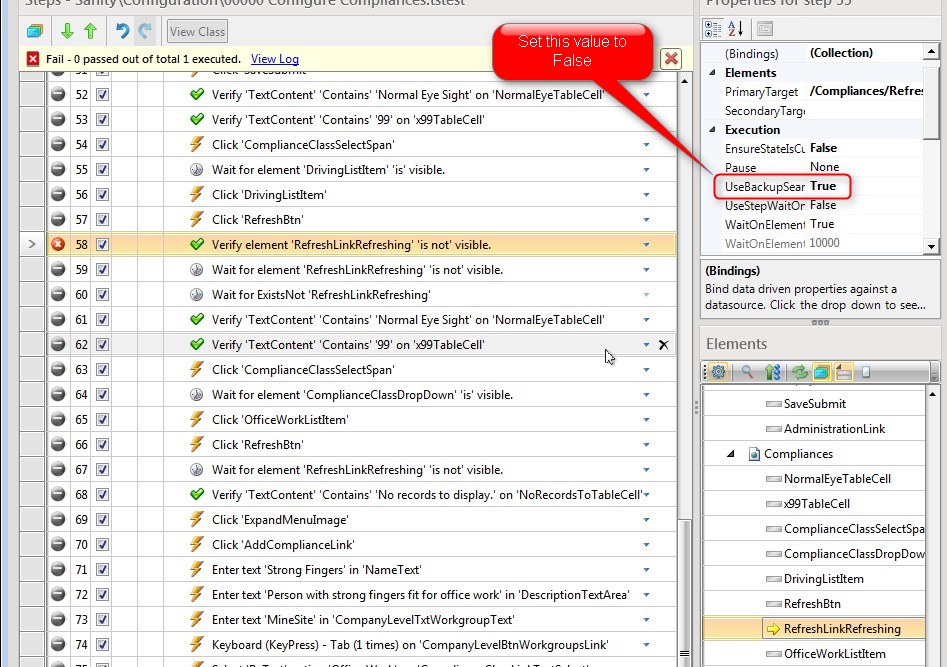Open the View Log link

pyautogui.click(x=275, y=59)
